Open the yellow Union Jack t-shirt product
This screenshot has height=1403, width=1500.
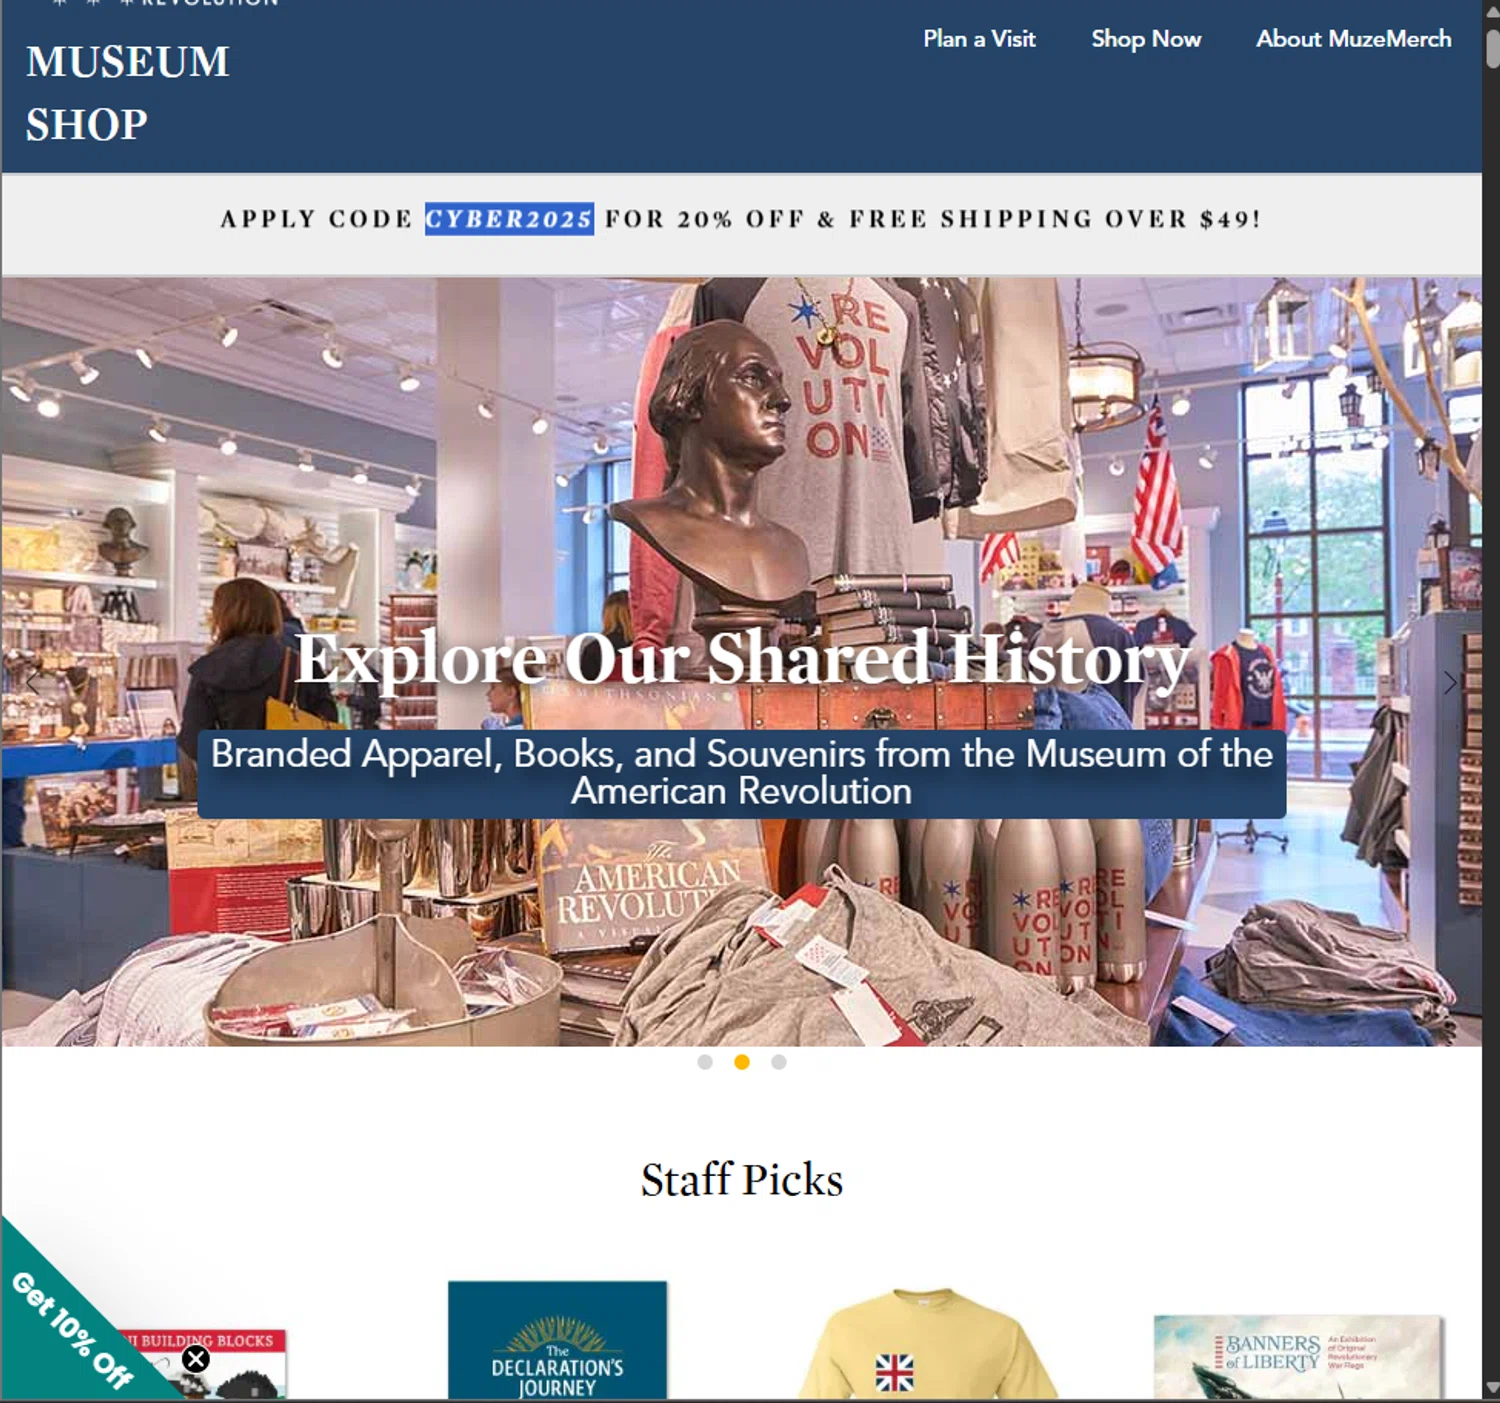click(x=928, y=1343)
